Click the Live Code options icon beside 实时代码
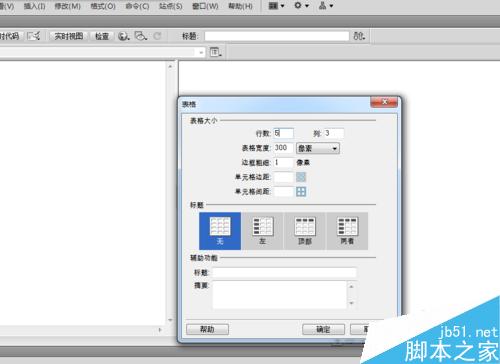The image size is (500, 364). pos(34,36)
